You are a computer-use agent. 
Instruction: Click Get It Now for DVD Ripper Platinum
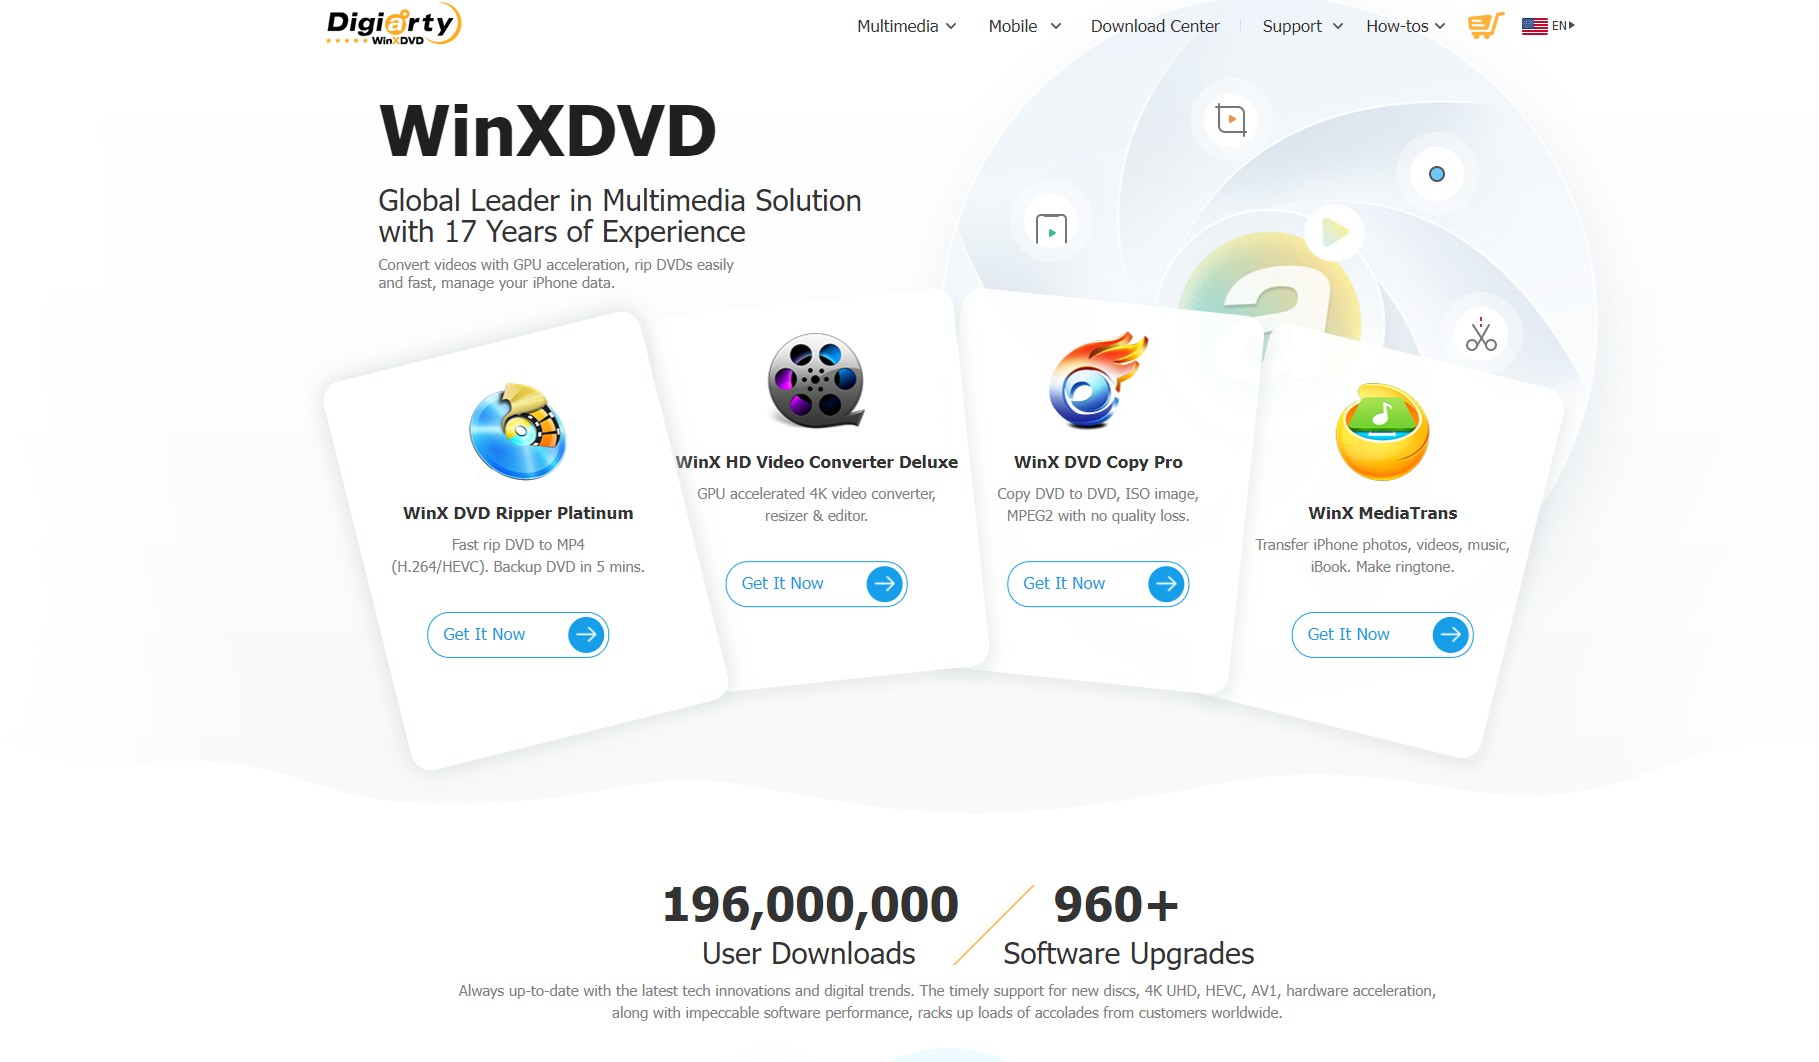click(518, 634)
